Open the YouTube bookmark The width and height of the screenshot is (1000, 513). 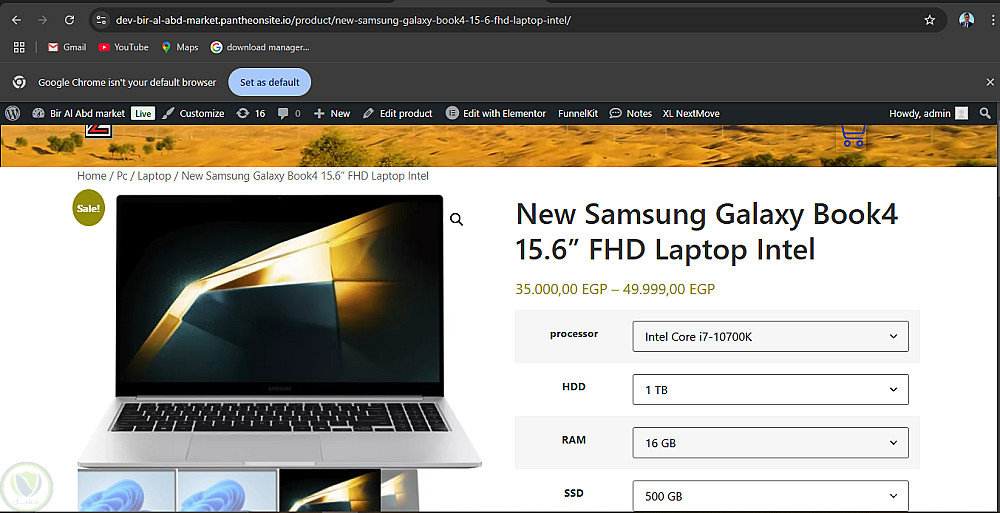click(x=123, y=47)
